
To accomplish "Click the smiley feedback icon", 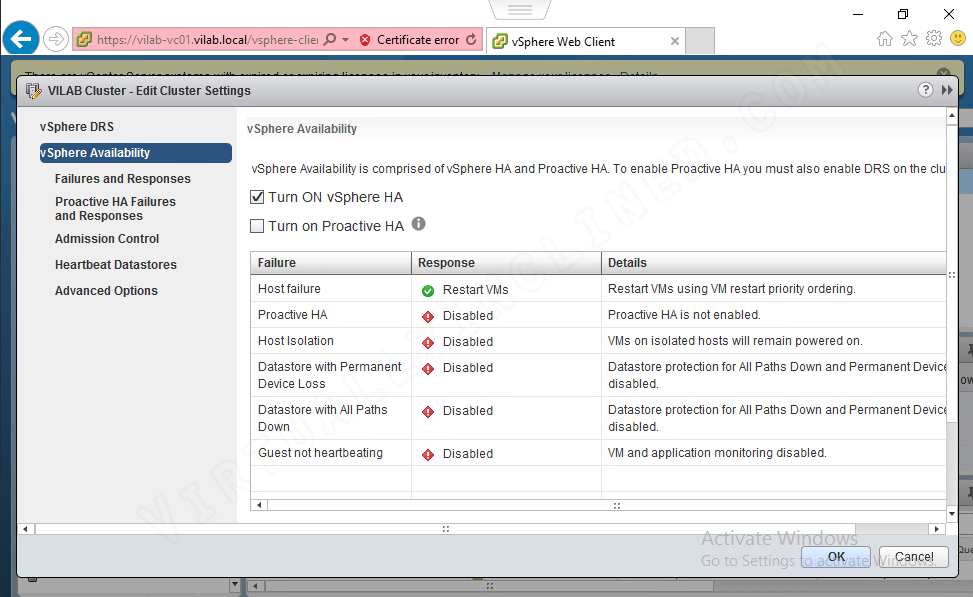I will [958, 38].
